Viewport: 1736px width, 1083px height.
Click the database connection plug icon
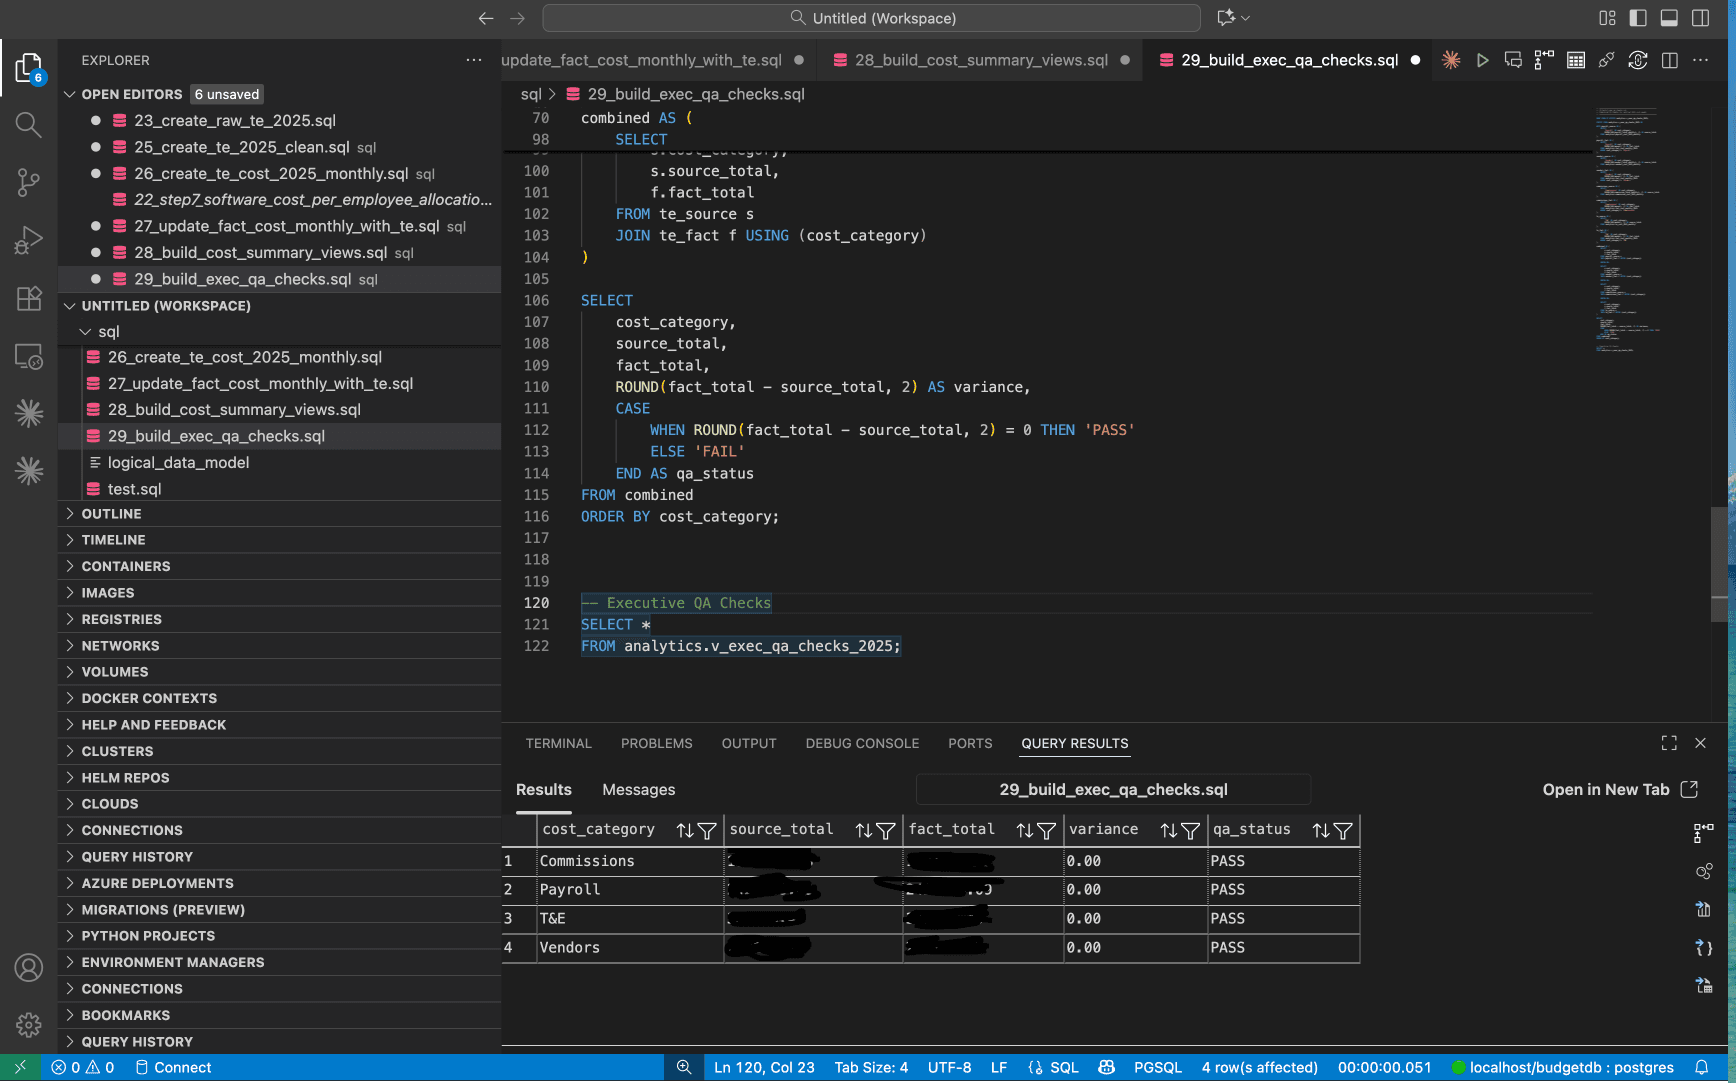pyautogui.click(x=1606, y=60)
